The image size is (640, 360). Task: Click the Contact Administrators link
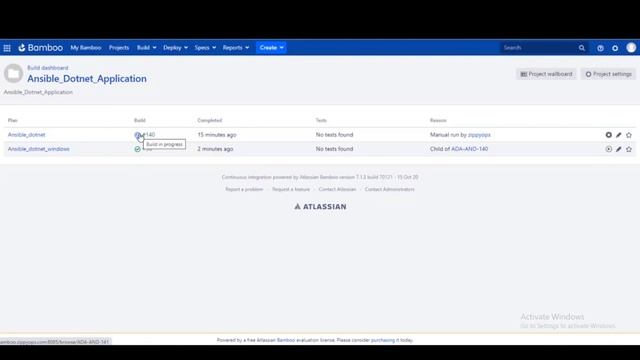(x=389, y=189)
